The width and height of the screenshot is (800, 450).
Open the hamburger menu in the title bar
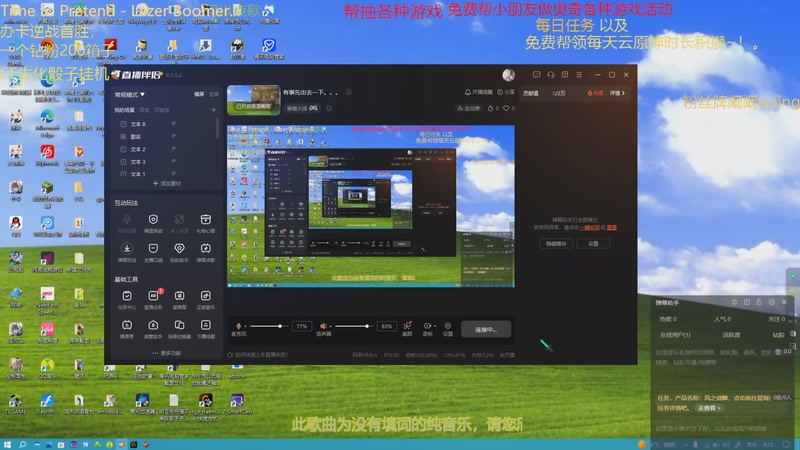click(x=579, y=74)
